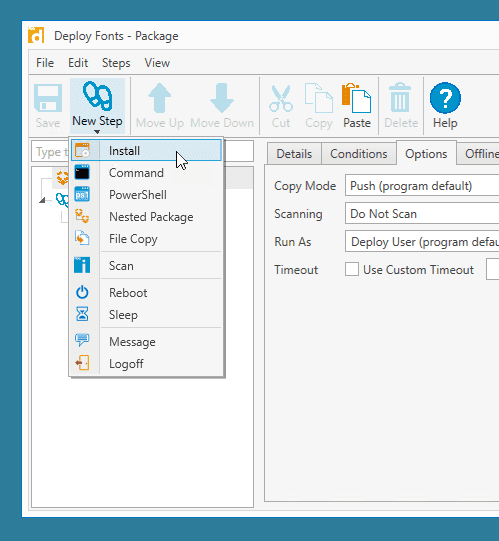Open the Scanning dropdown set to Do Not Scan
The image size is (499, 541).
click(422, 214)
